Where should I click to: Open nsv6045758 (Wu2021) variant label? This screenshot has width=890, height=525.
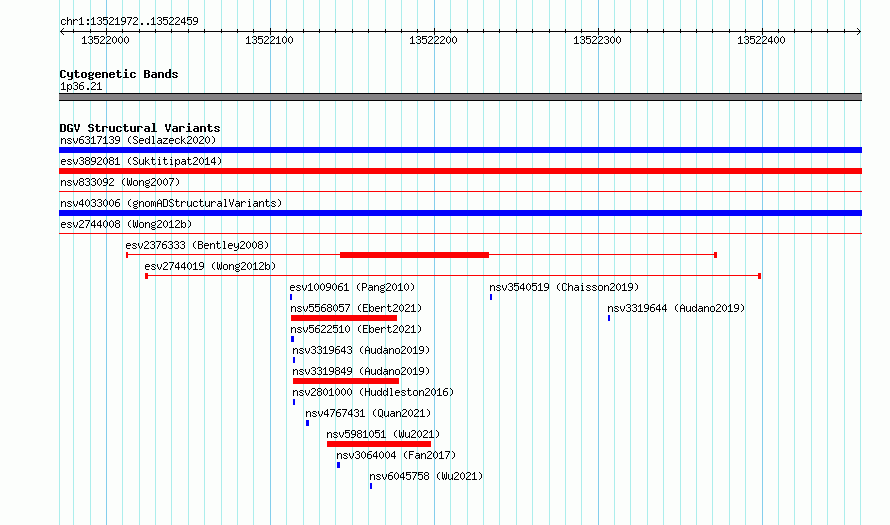coord(426,476)
